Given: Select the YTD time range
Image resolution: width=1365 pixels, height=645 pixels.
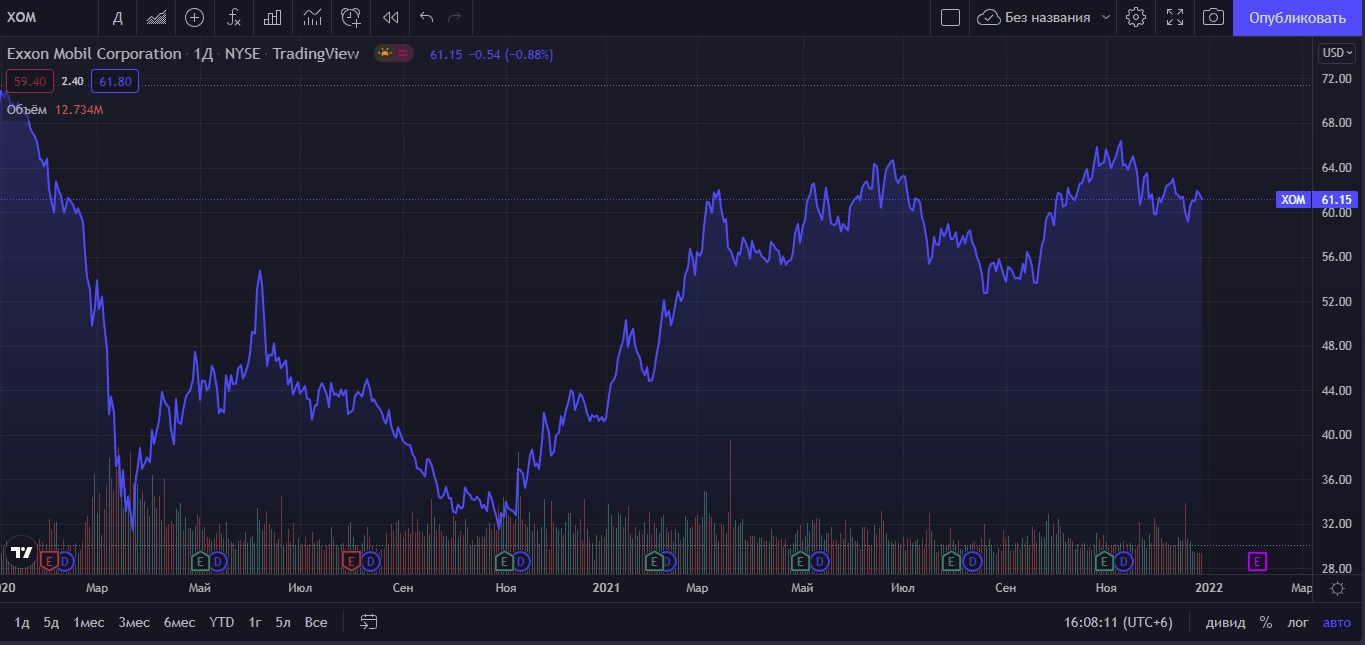Looking at the screenshot, I should tap(222, 622).
